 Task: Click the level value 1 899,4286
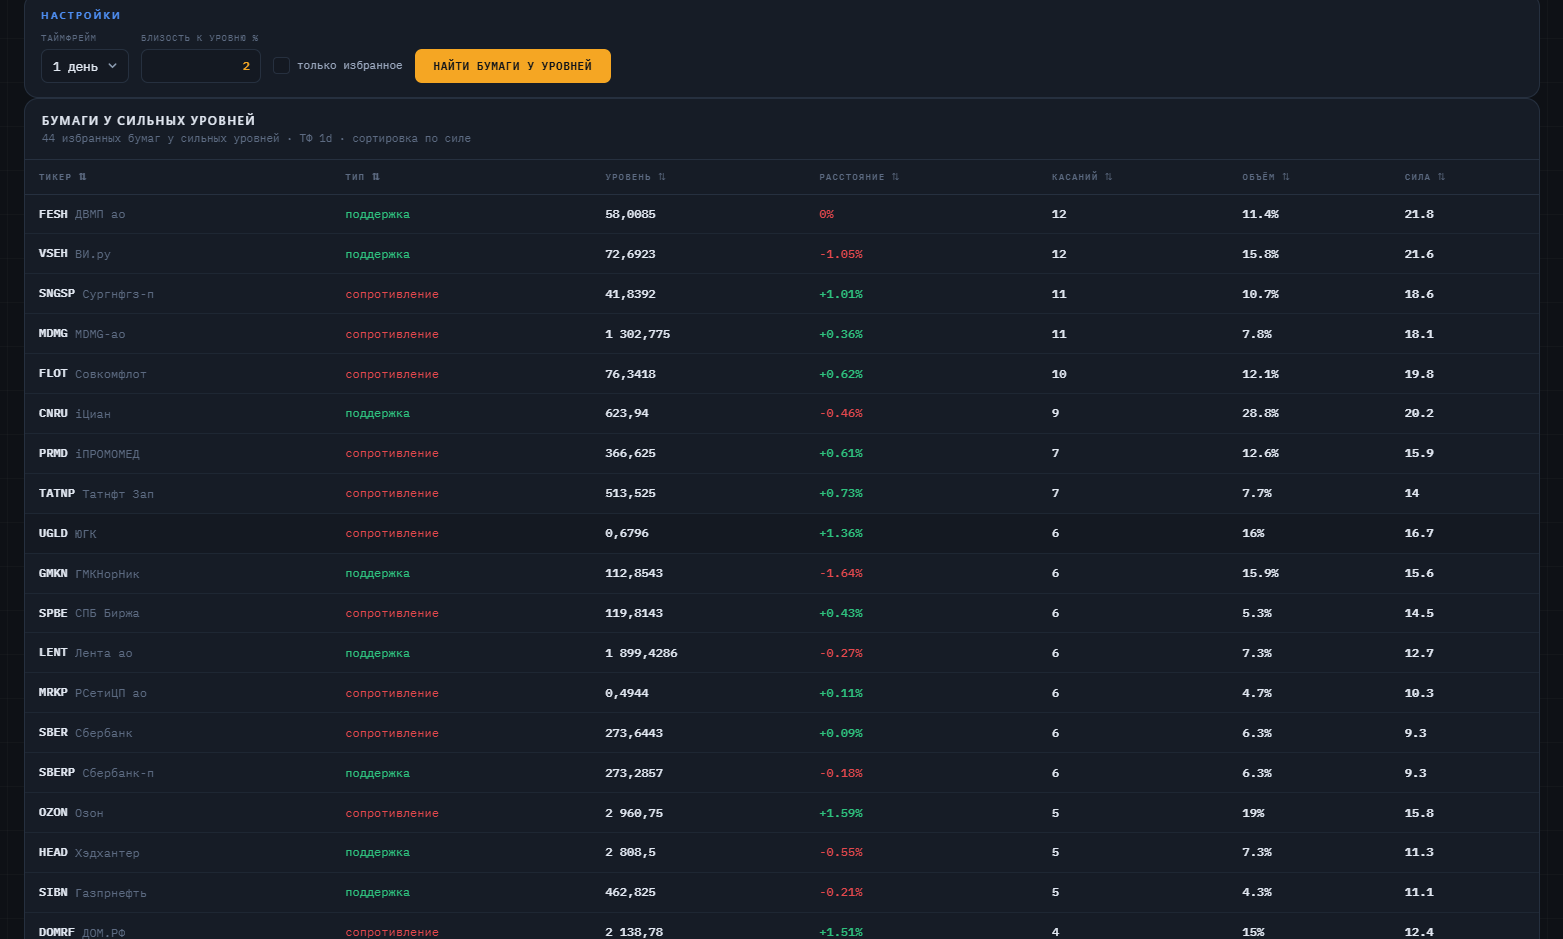pos(641,653)
